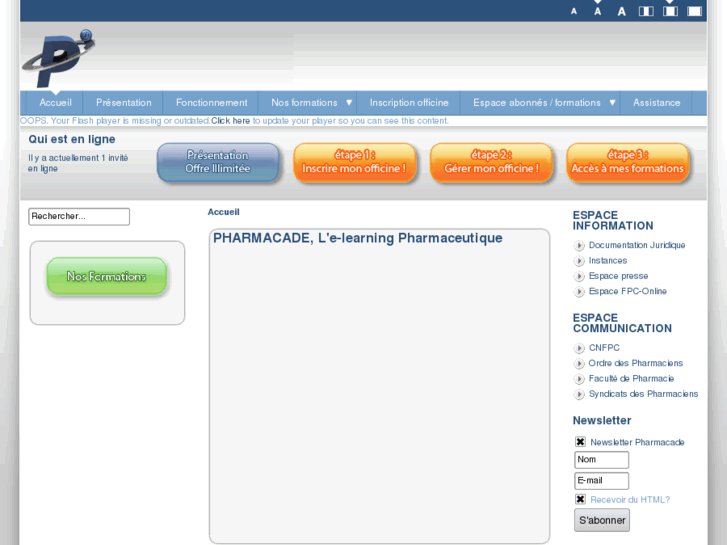Click the green Nos Formations button
The width and height of the screenshot is (727, 545).
point(107,276)
